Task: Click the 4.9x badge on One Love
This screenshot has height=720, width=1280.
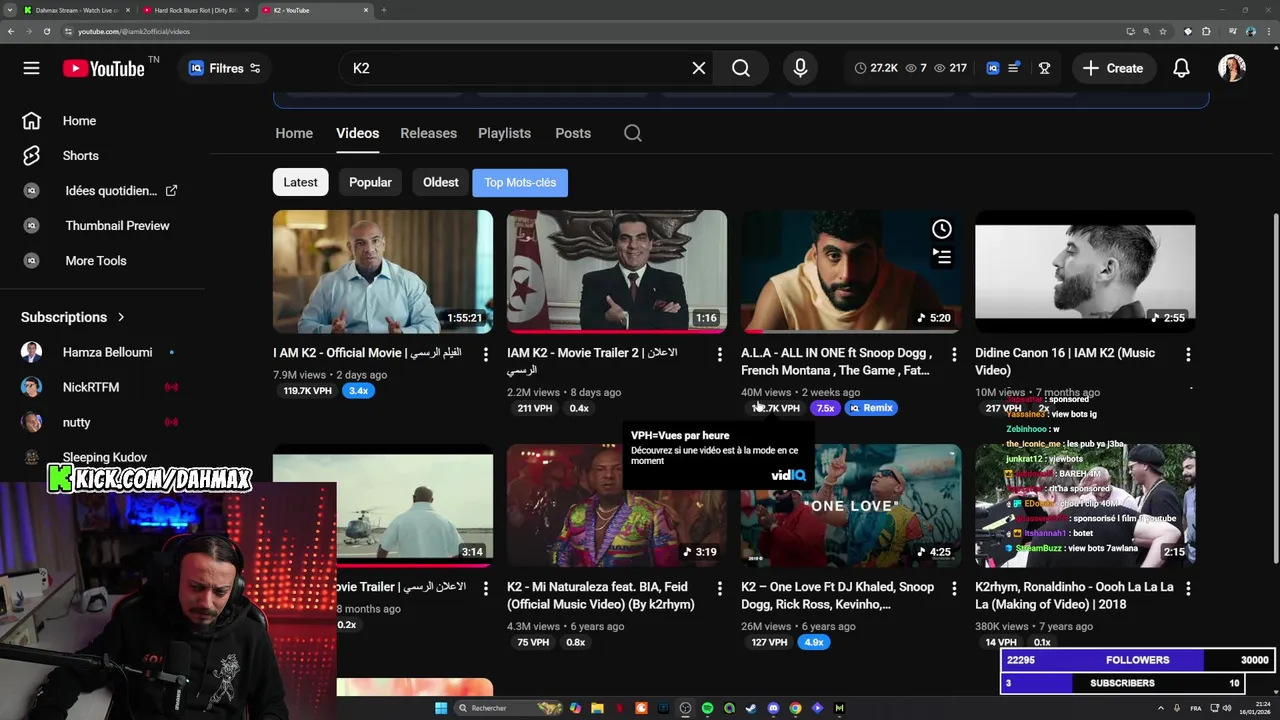Action: 814,642
